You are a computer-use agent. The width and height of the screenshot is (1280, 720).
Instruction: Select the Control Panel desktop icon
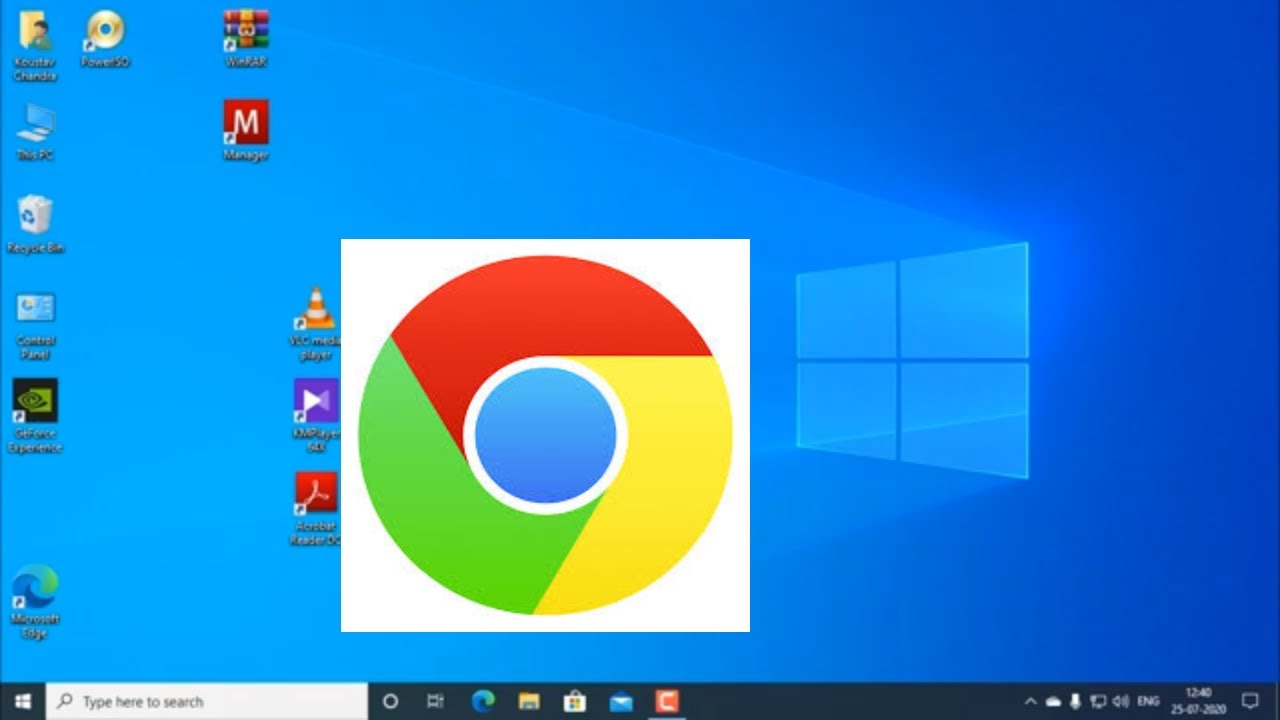pos(35,325)
